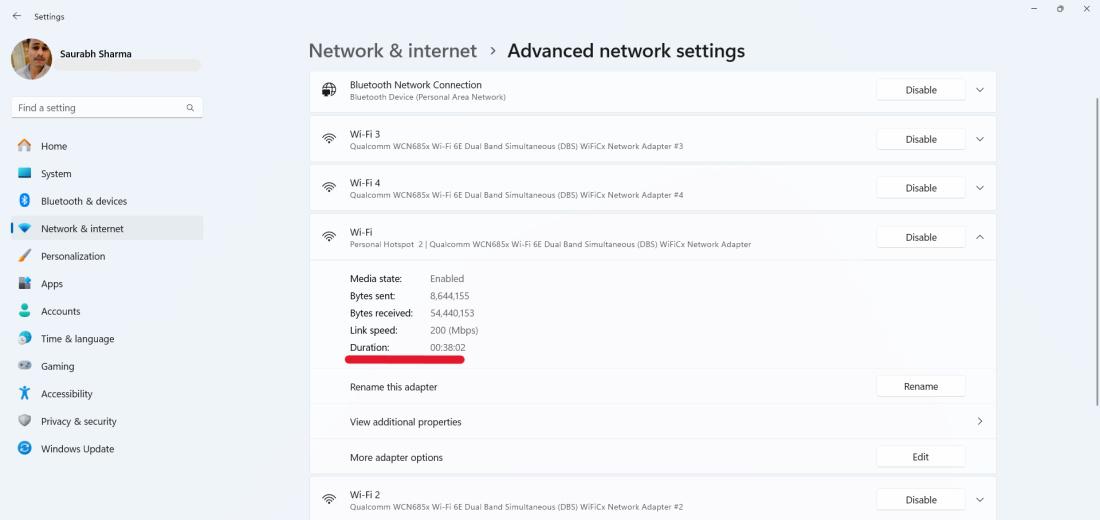
Task: Open Privacy & security section
Action: (x=78, y=422)
